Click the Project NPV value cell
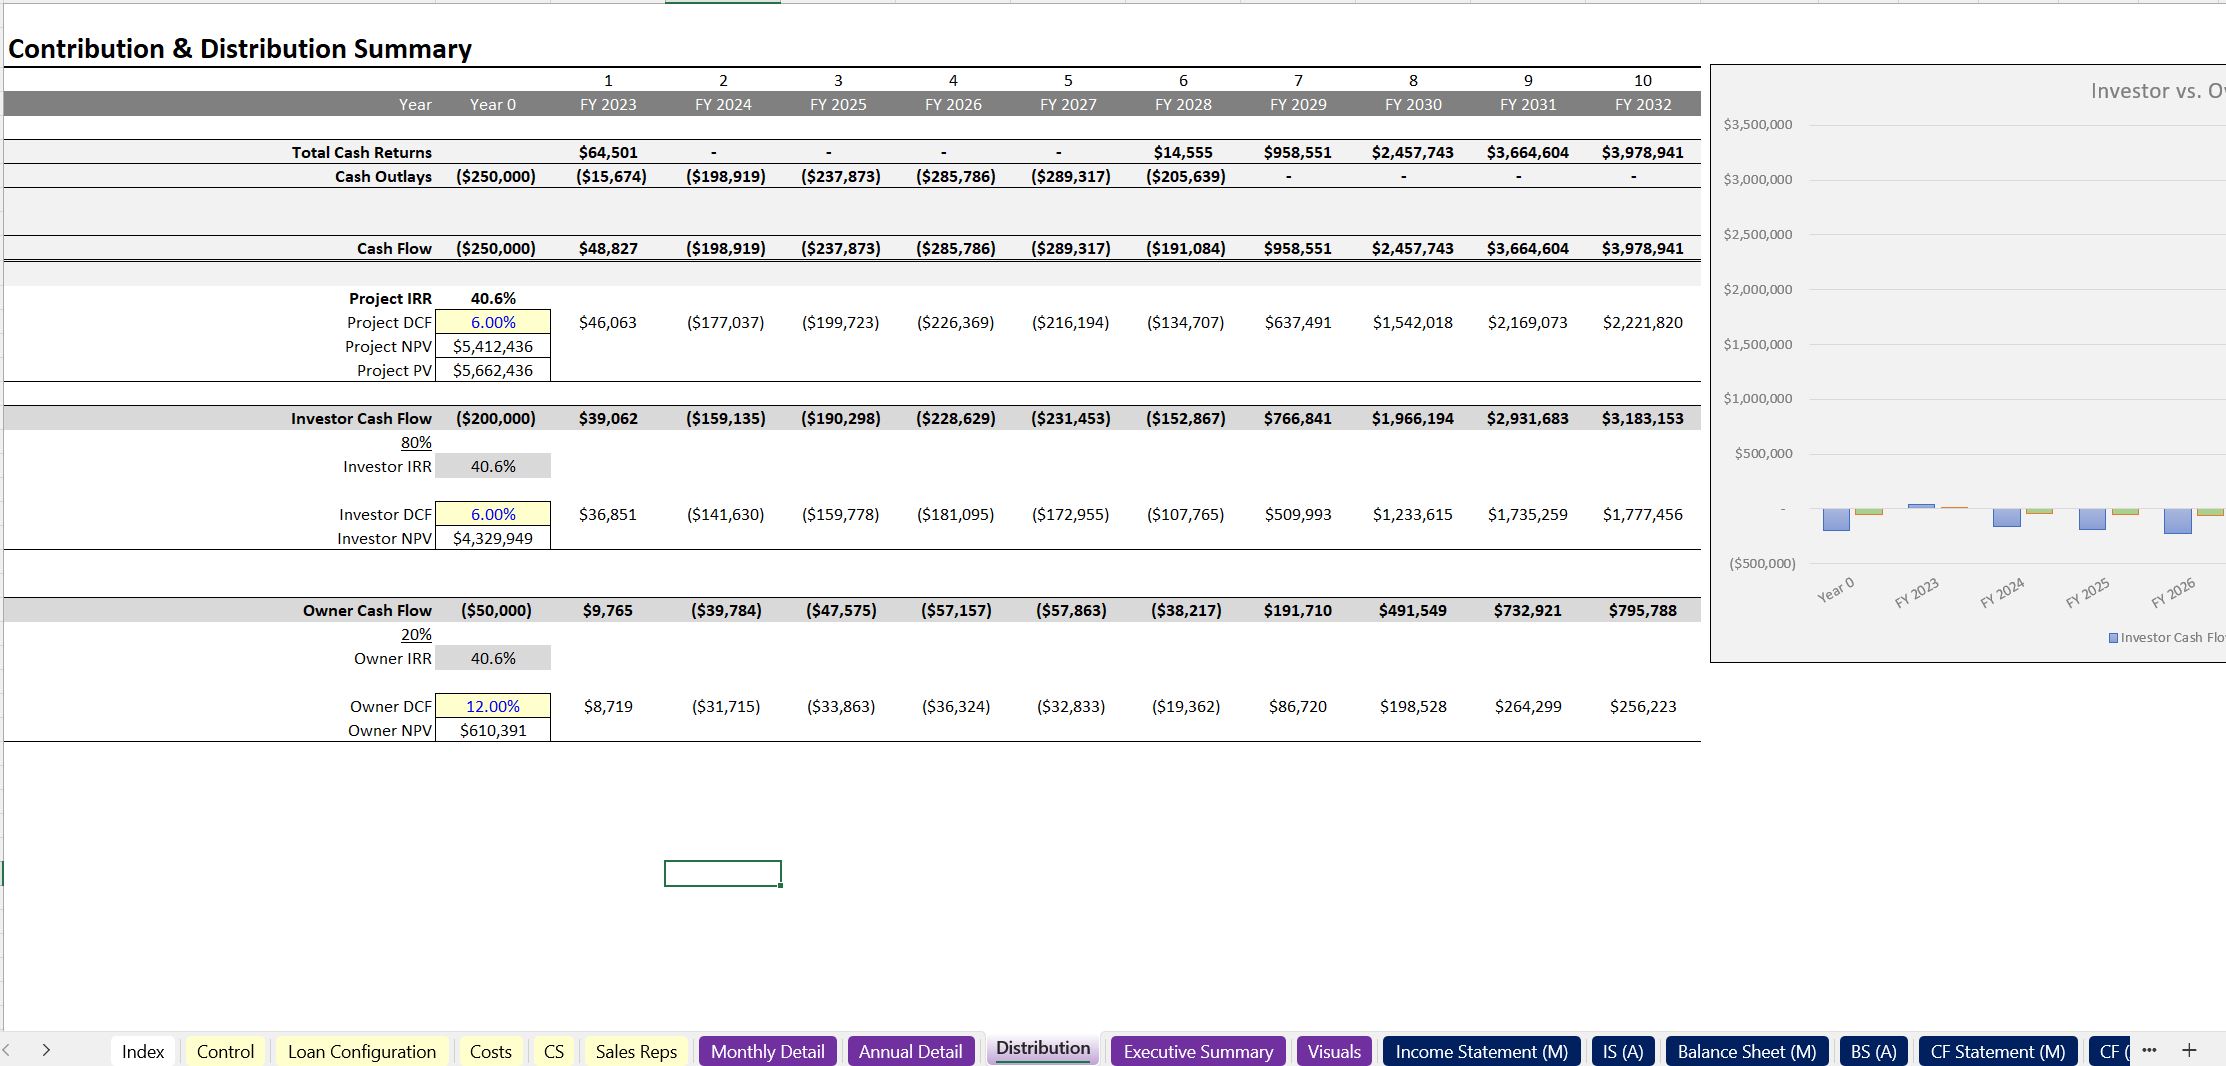This screenshot has height=1066, width=2226. 493,346
